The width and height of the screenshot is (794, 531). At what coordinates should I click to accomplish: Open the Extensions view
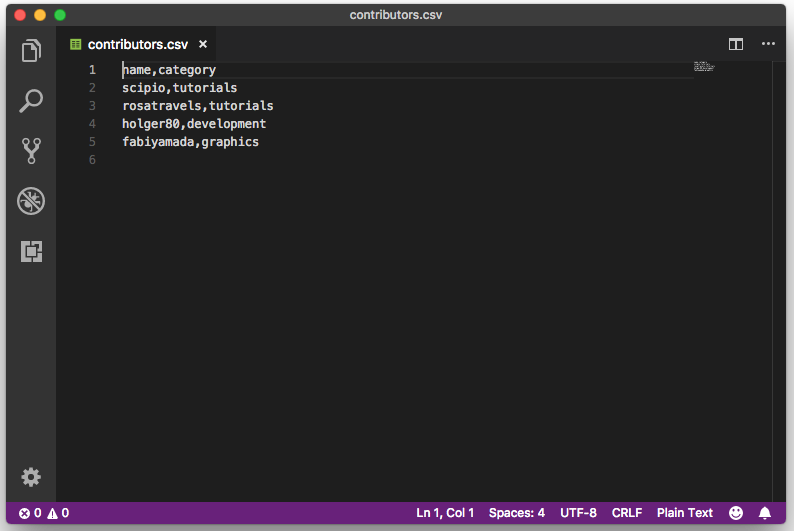(x=31, y=251)
